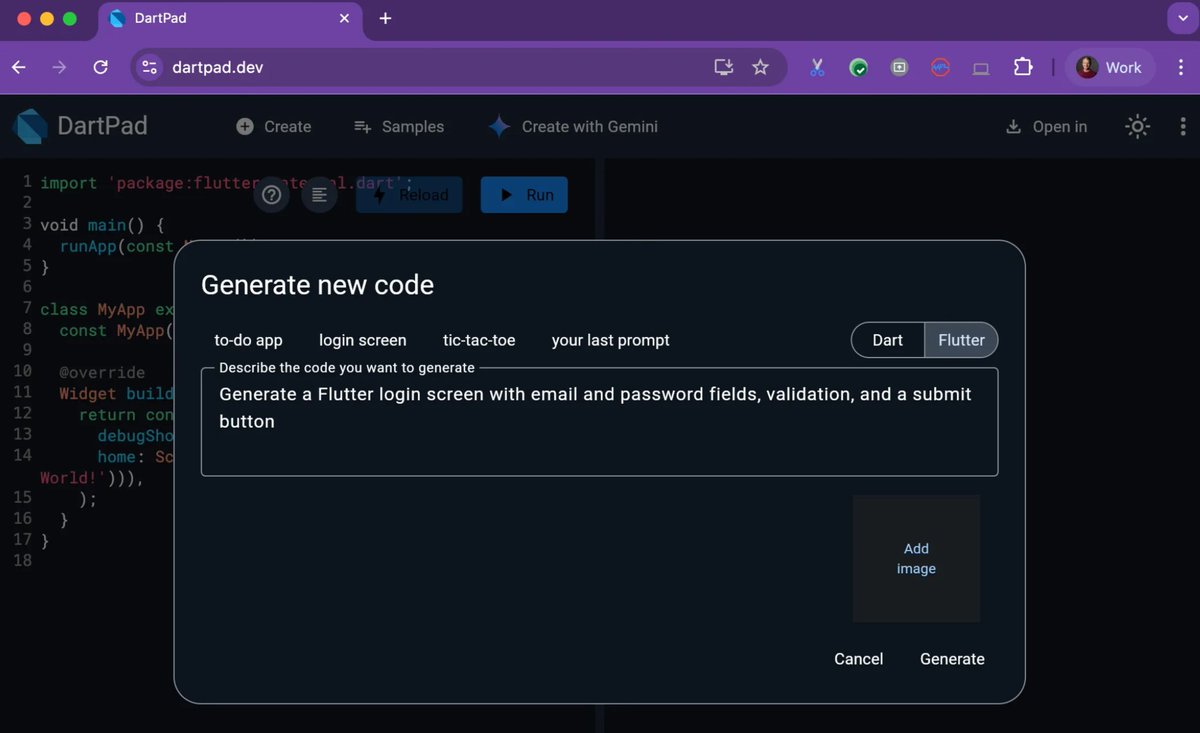Open the Samples menu

(x=399, y=126)
